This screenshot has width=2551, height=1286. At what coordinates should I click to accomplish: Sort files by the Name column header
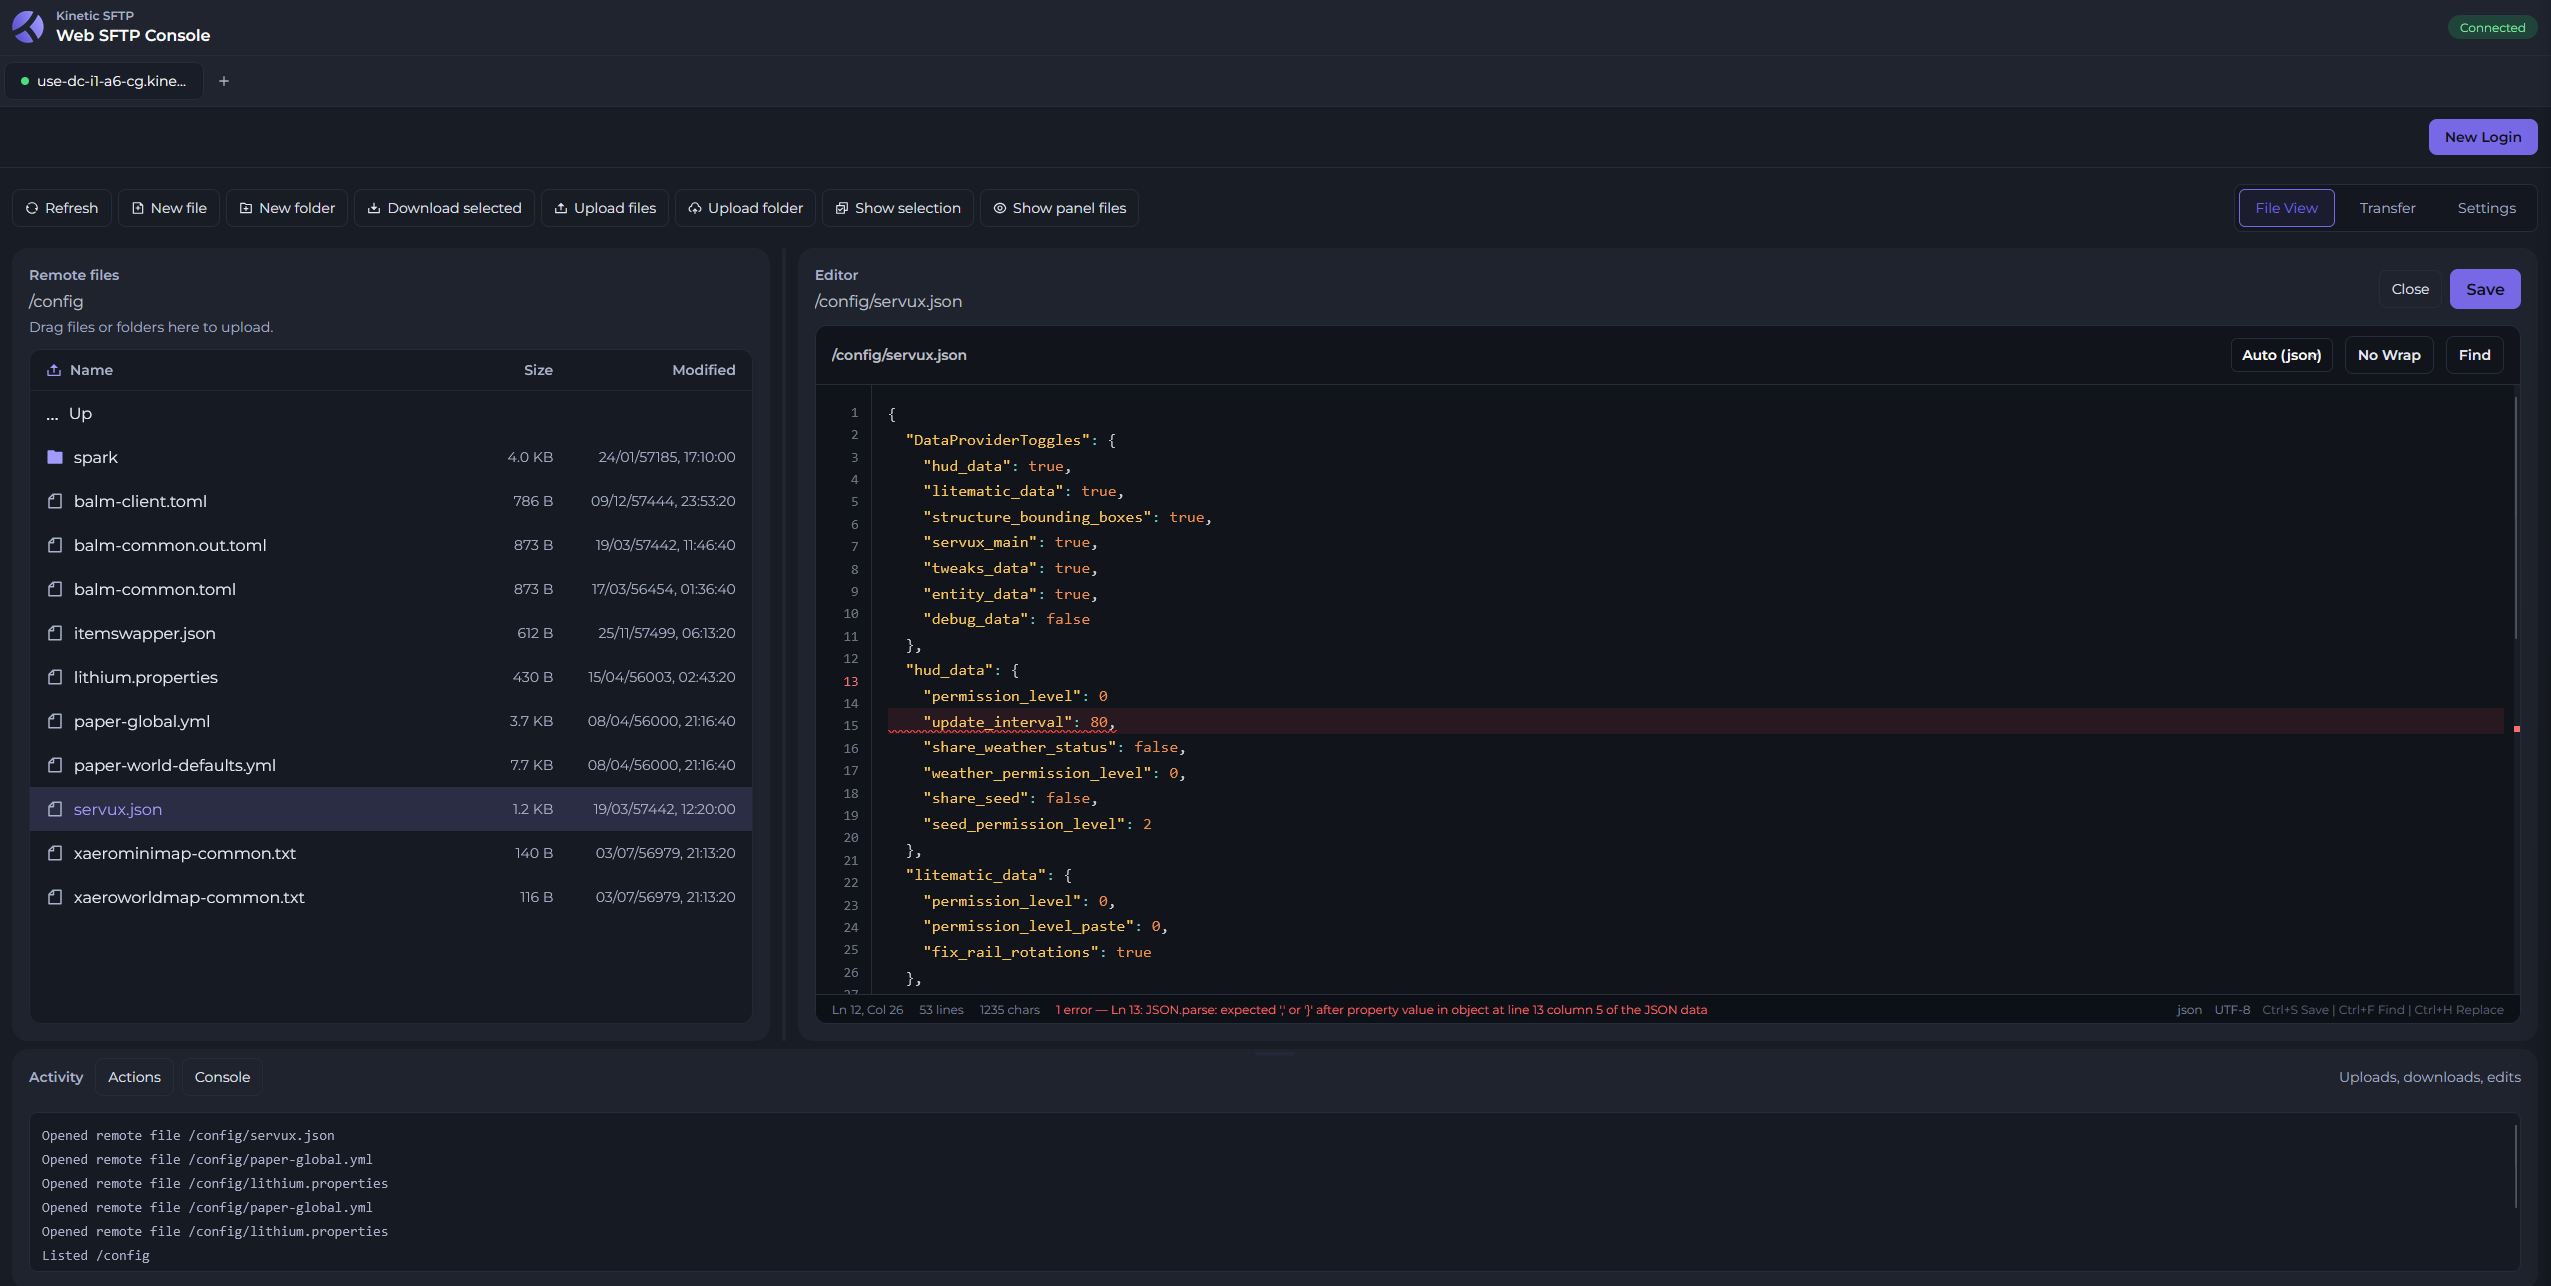[x=91, y=370]
